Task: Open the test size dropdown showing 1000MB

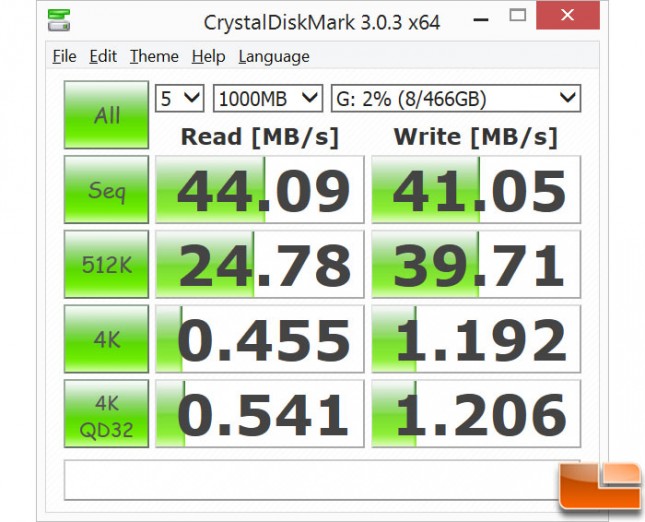Action: (x=268, y=98)
